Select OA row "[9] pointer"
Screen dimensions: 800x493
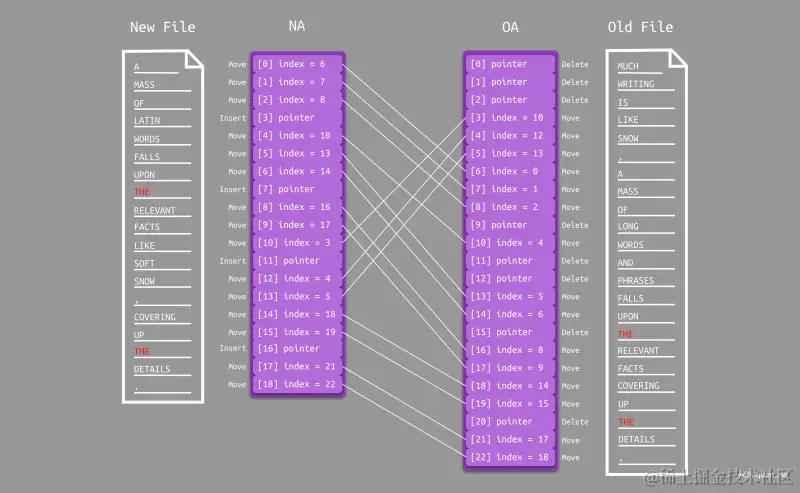(510, 225)
